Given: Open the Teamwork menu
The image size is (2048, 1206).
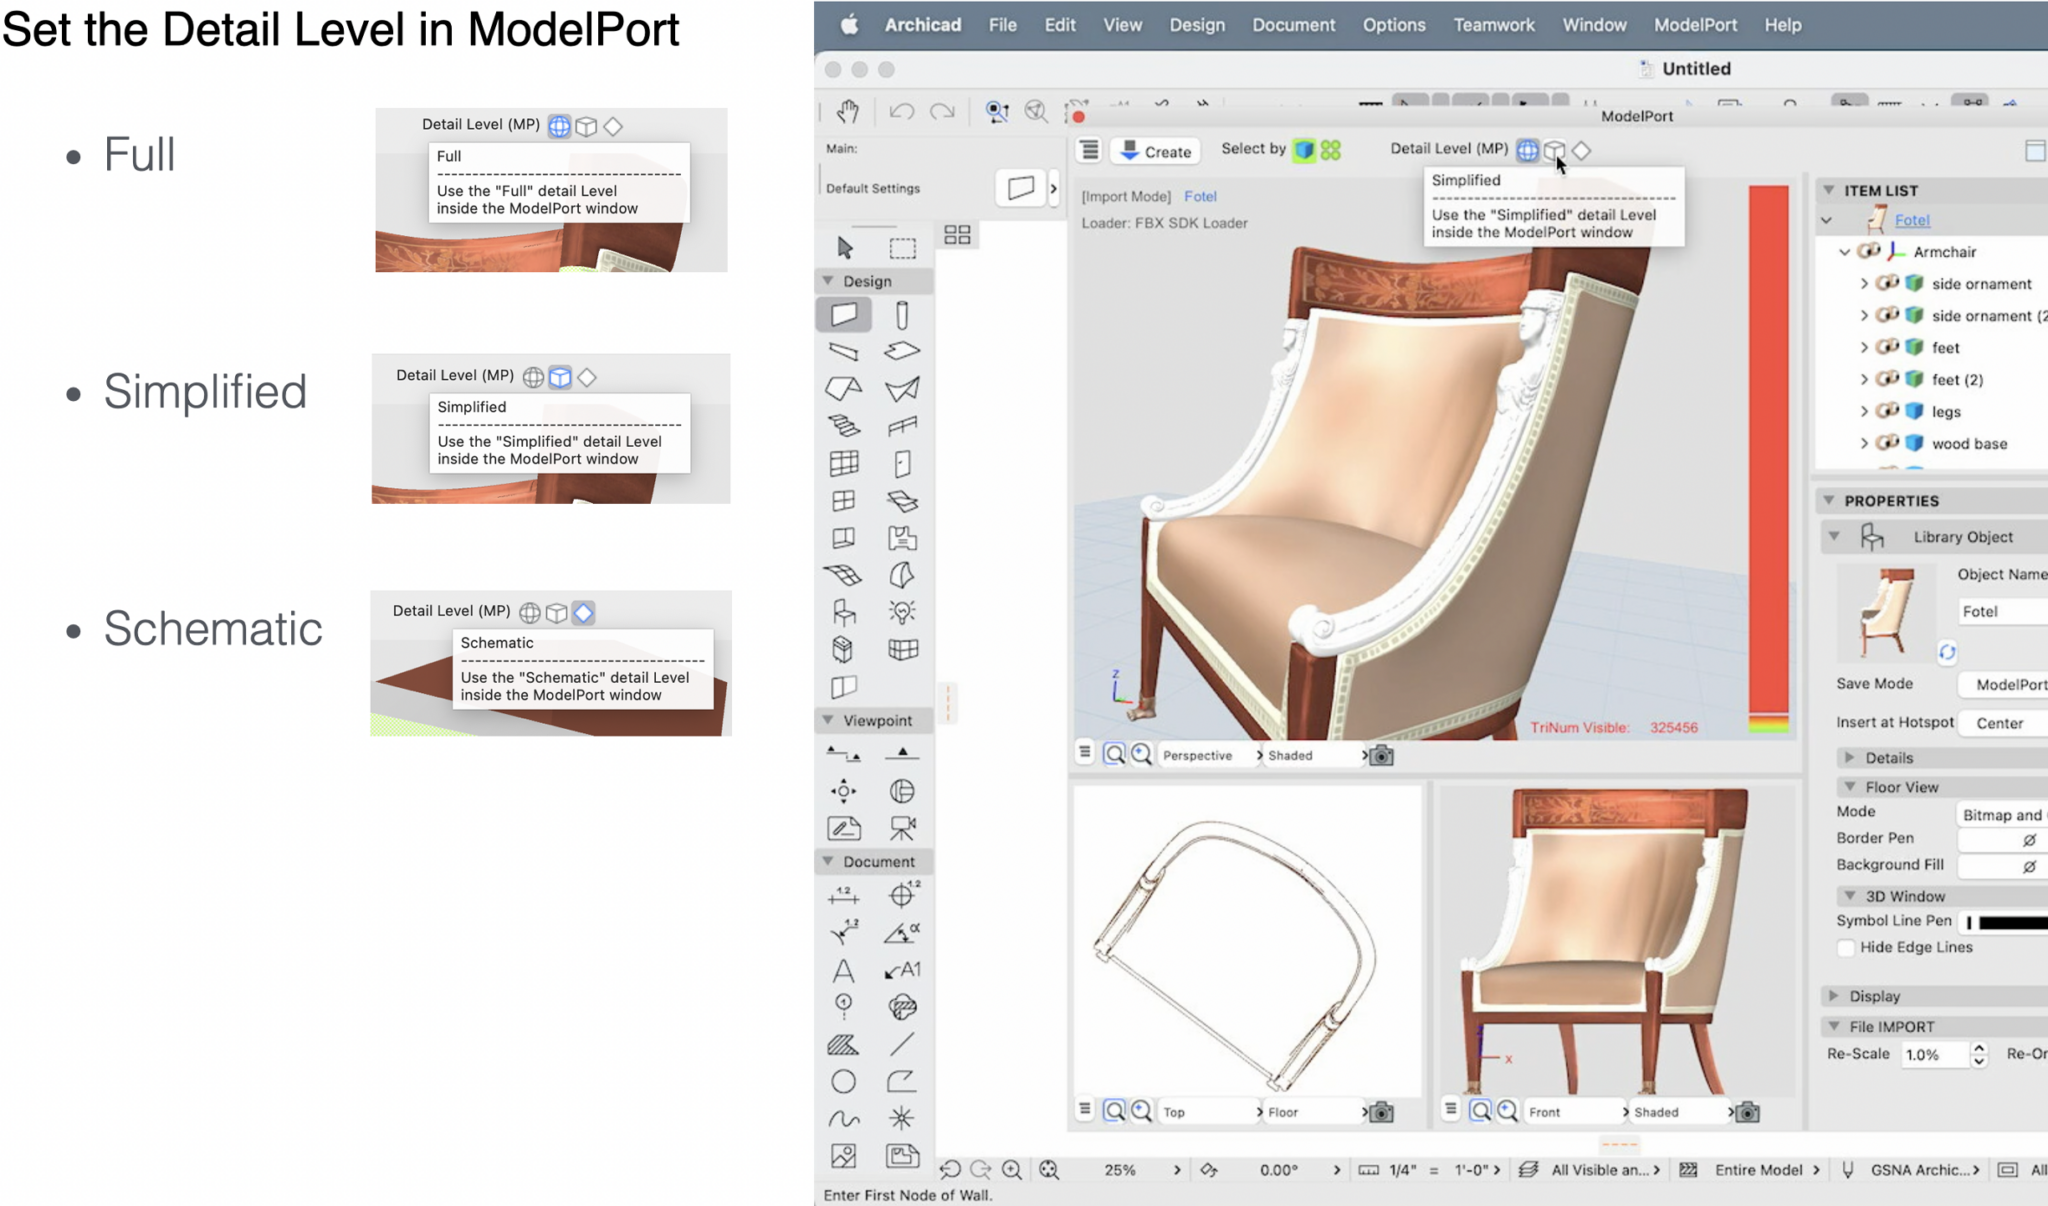Looking at the screenshot, I should click(x=1493, y=24).
